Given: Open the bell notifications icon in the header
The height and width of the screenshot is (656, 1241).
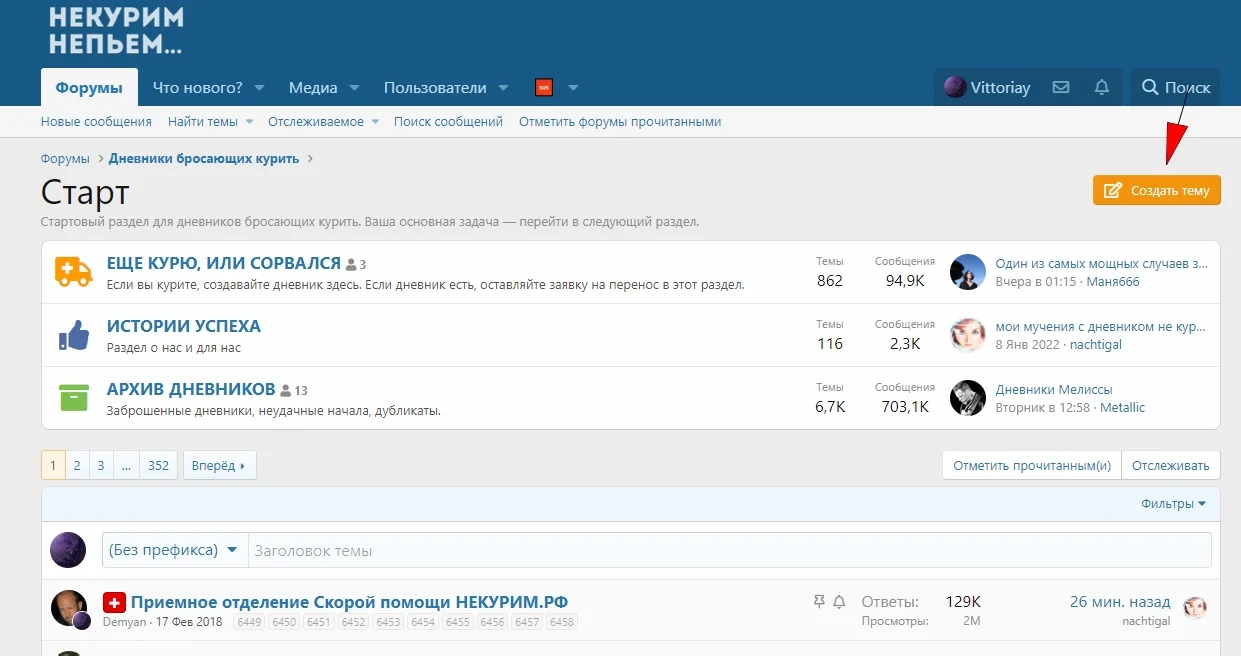Looking at the screenshot, I should [x=1101, y=87].
